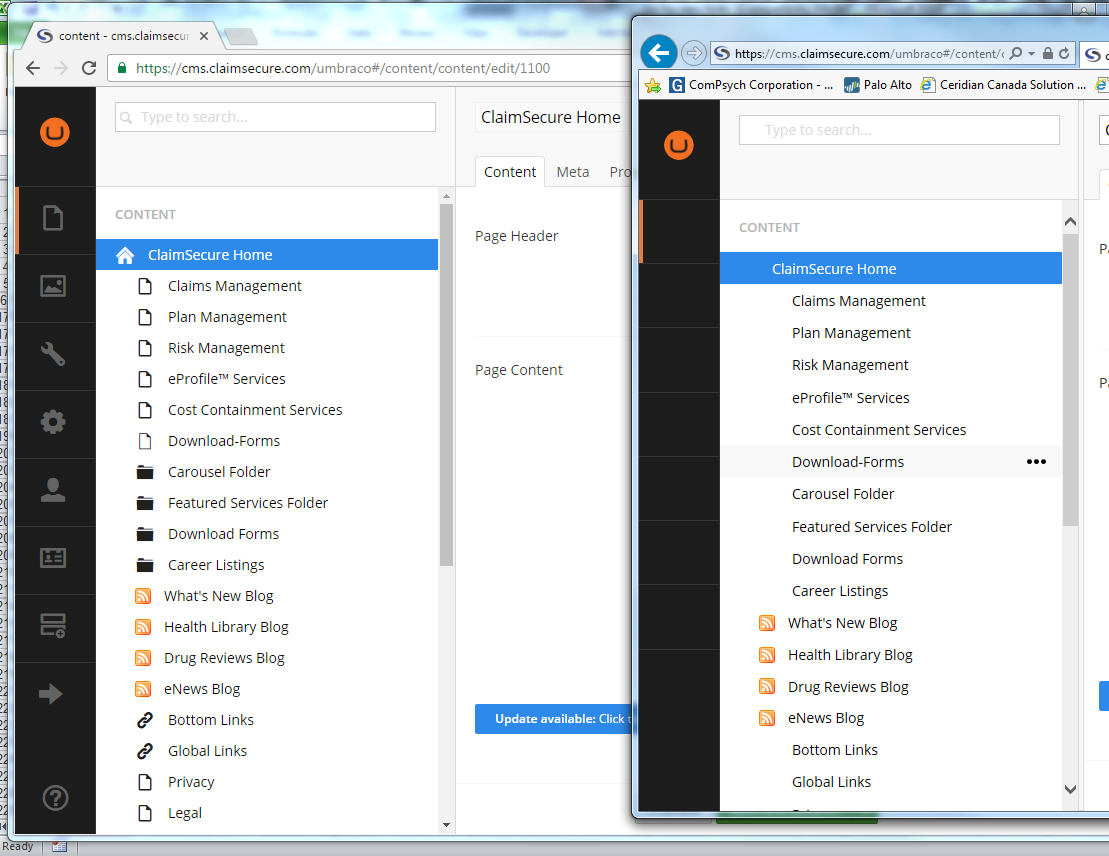Close the cms.claimsecure Chrome tab
The image size is (1109, 856).
pos(204,35)
